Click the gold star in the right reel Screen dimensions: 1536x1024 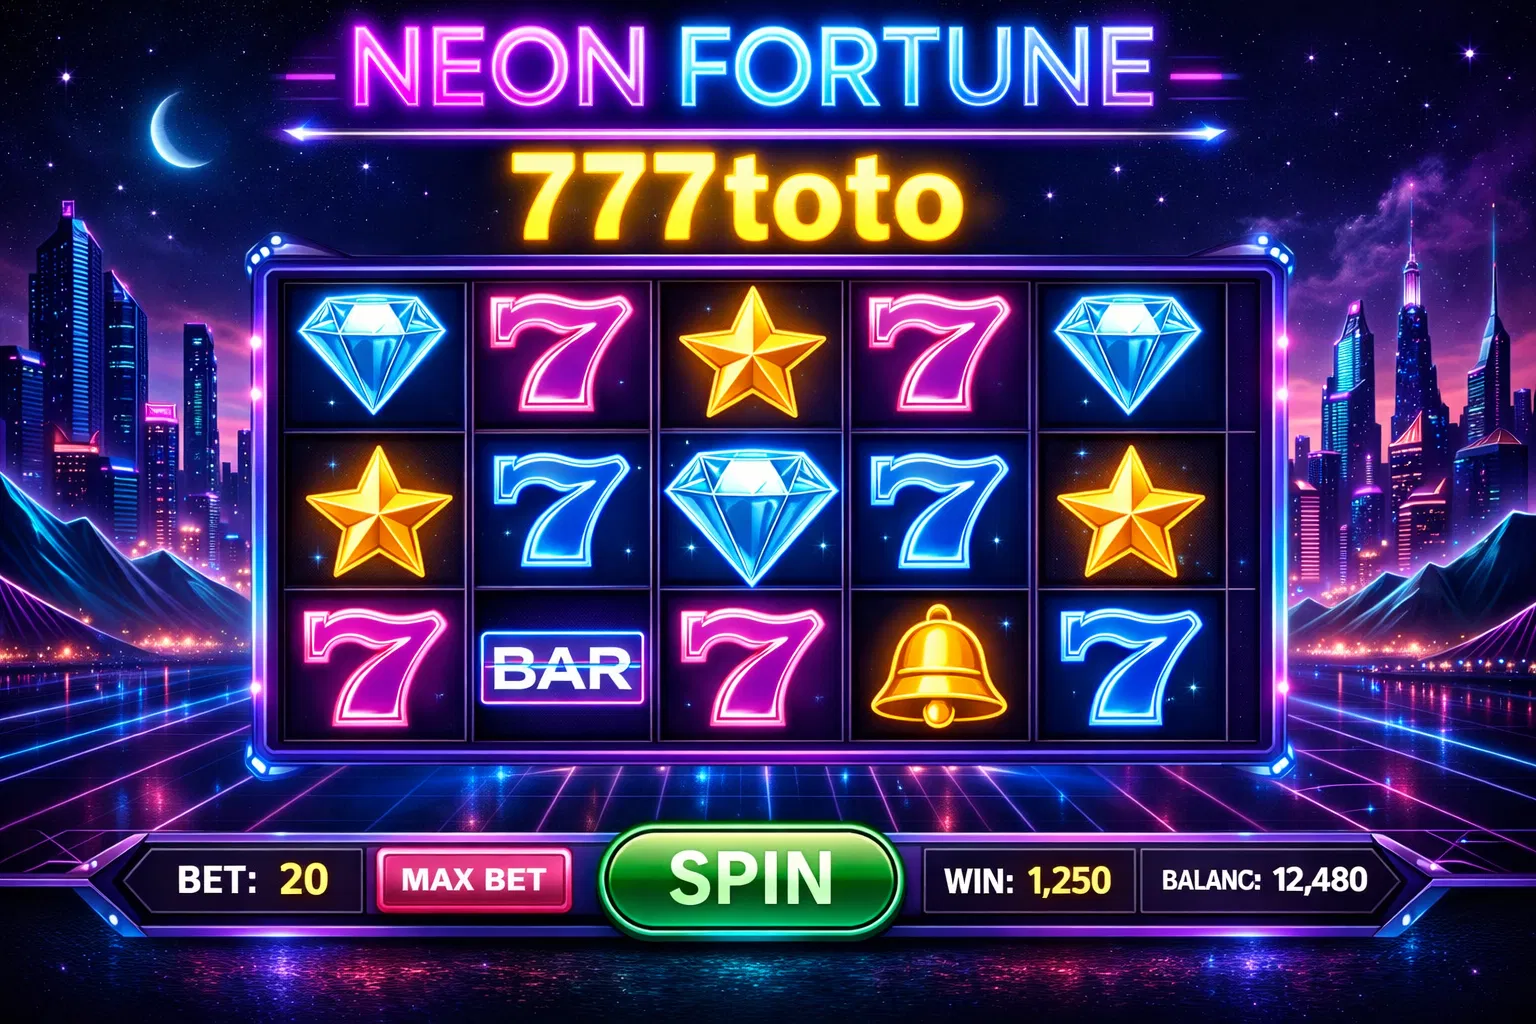pyautogui.click(x=1130, y=512)
